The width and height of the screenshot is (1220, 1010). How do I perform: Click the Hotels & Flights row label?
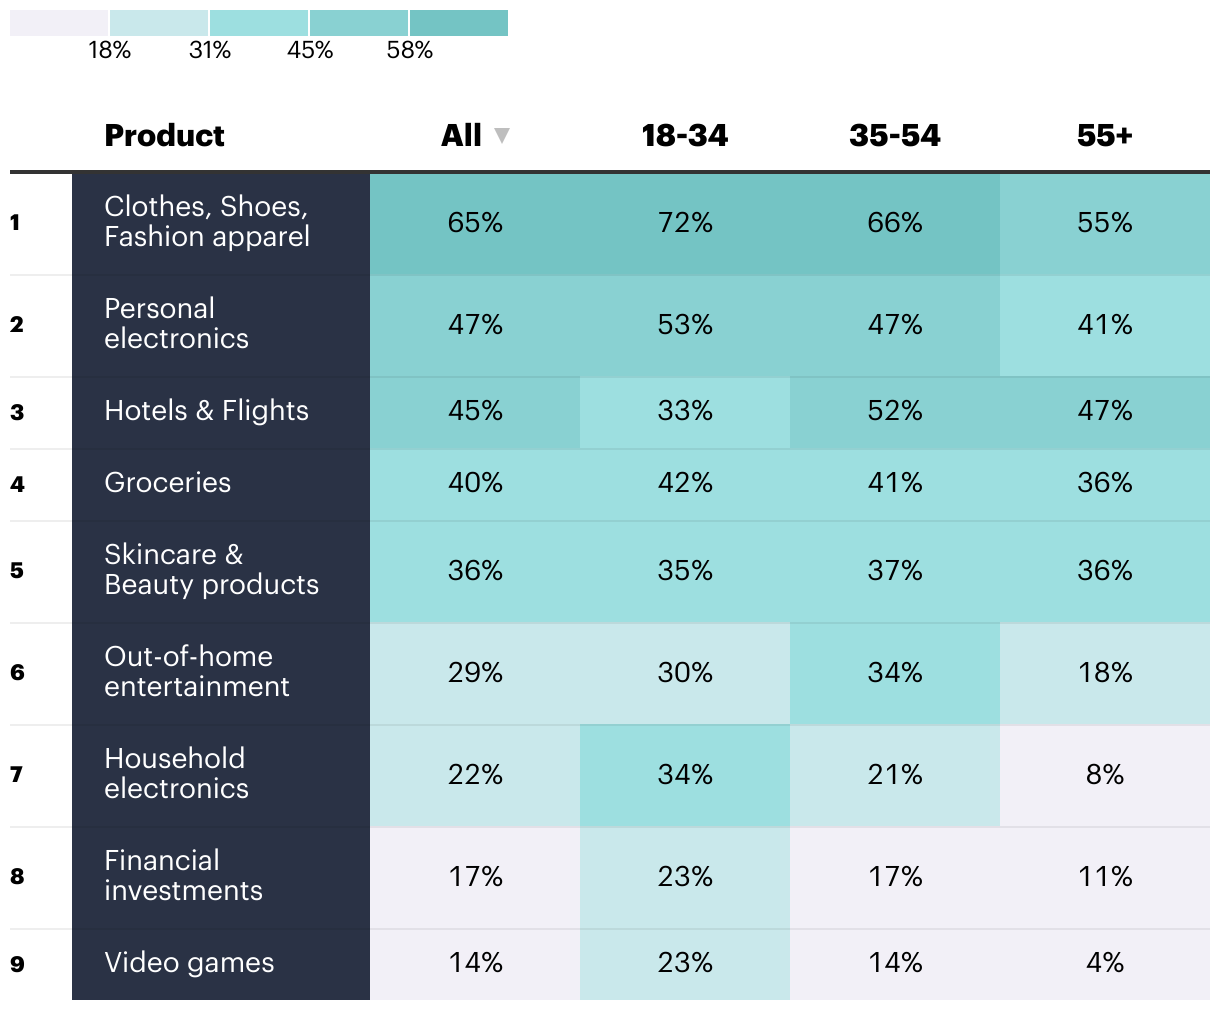(x=206, y=411)
